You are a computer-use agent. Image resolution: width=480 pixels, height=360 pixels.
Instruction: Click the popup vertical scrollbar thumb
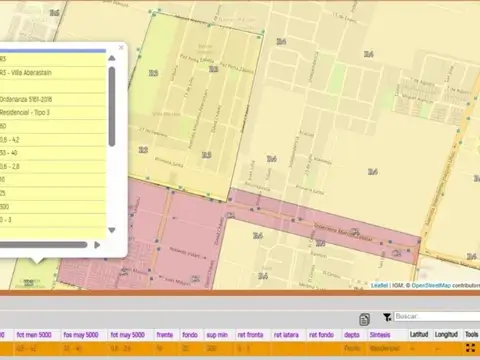112,107
